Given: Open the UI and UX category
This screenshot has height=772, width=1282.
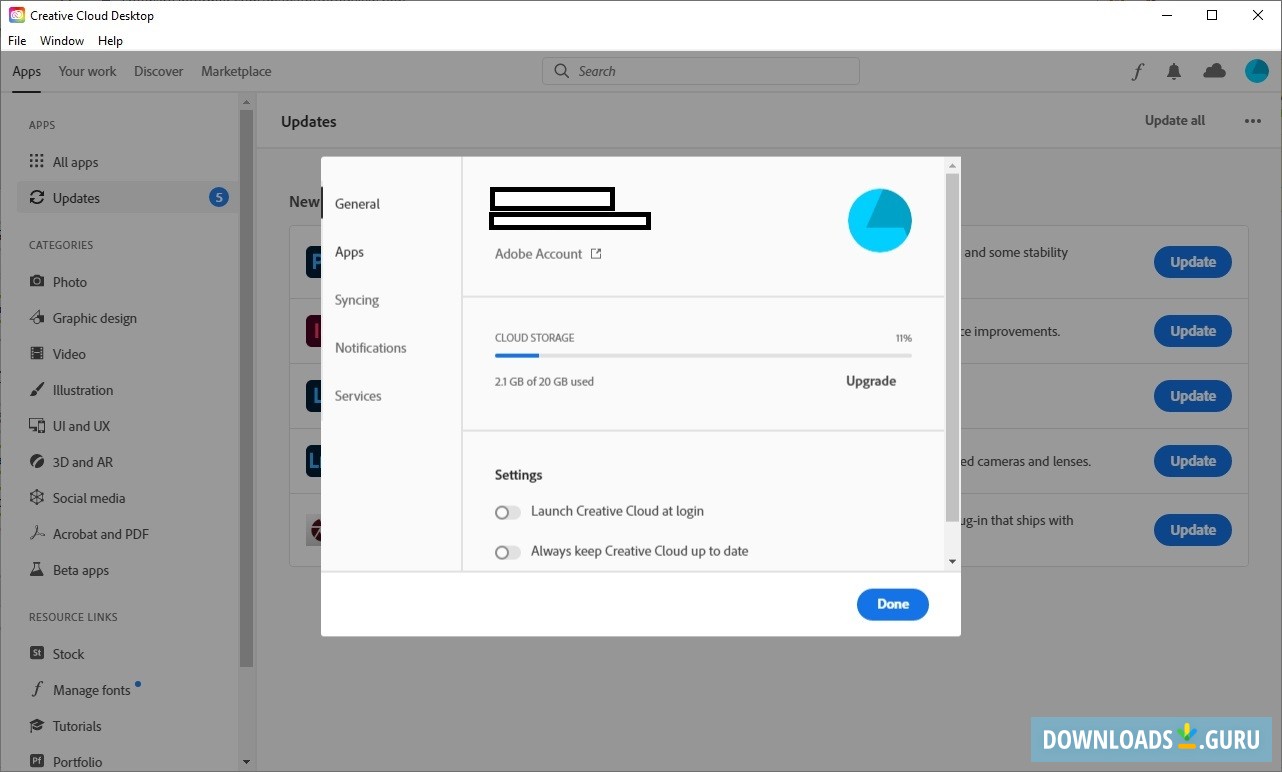Looking at the screenshot, I should point(80,425).
